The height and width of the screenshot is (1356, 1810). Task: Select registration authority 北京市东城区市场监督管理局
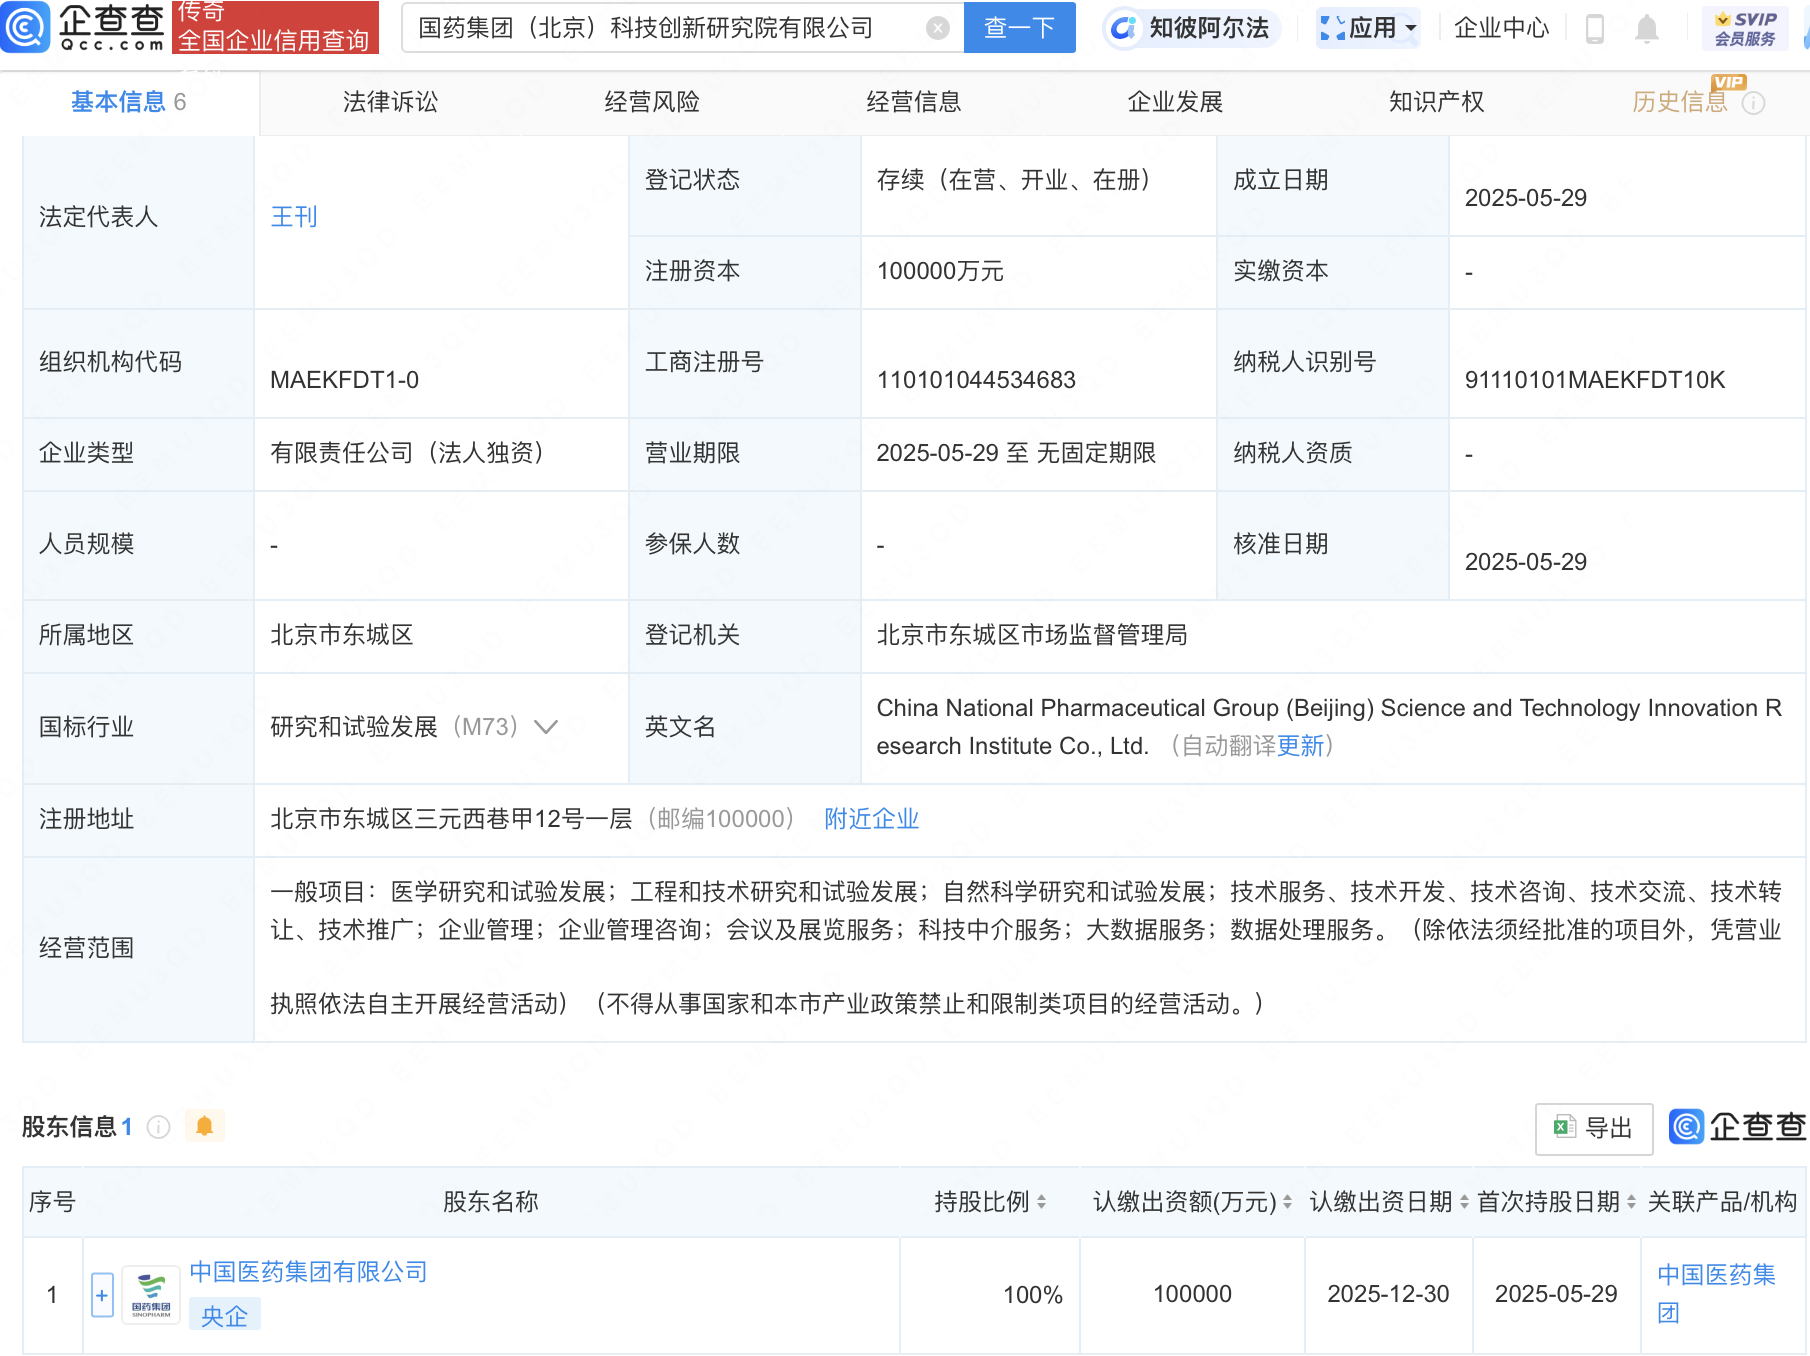click(1032, 635)
